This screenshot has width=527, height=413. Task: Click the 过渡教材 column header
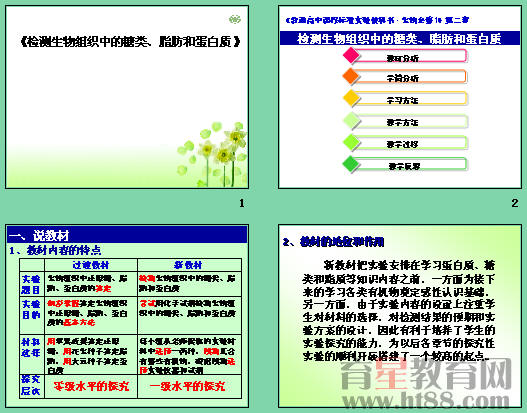[x=91, y=265]
